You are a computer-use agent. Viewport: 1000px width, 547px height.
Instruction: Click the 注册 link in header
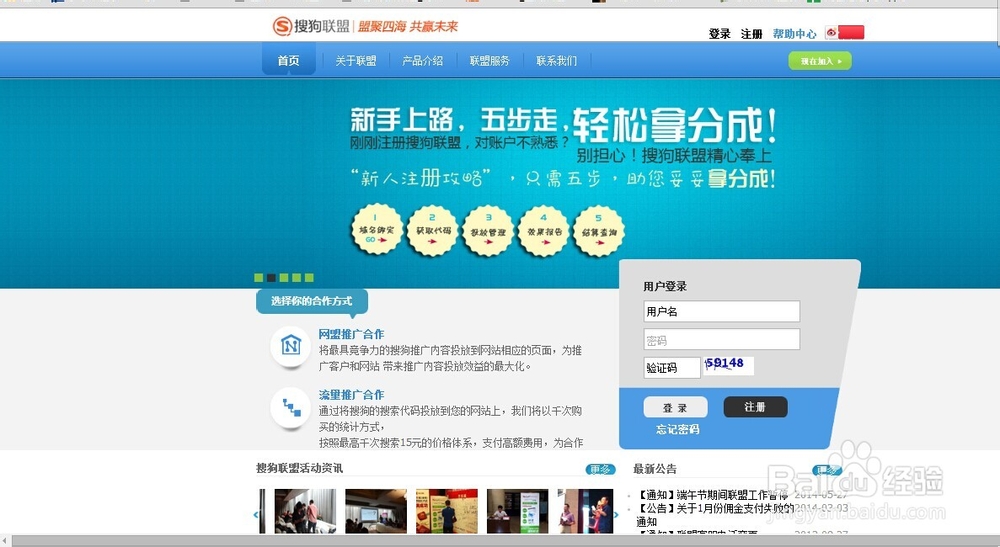click(x=751, y=34)
